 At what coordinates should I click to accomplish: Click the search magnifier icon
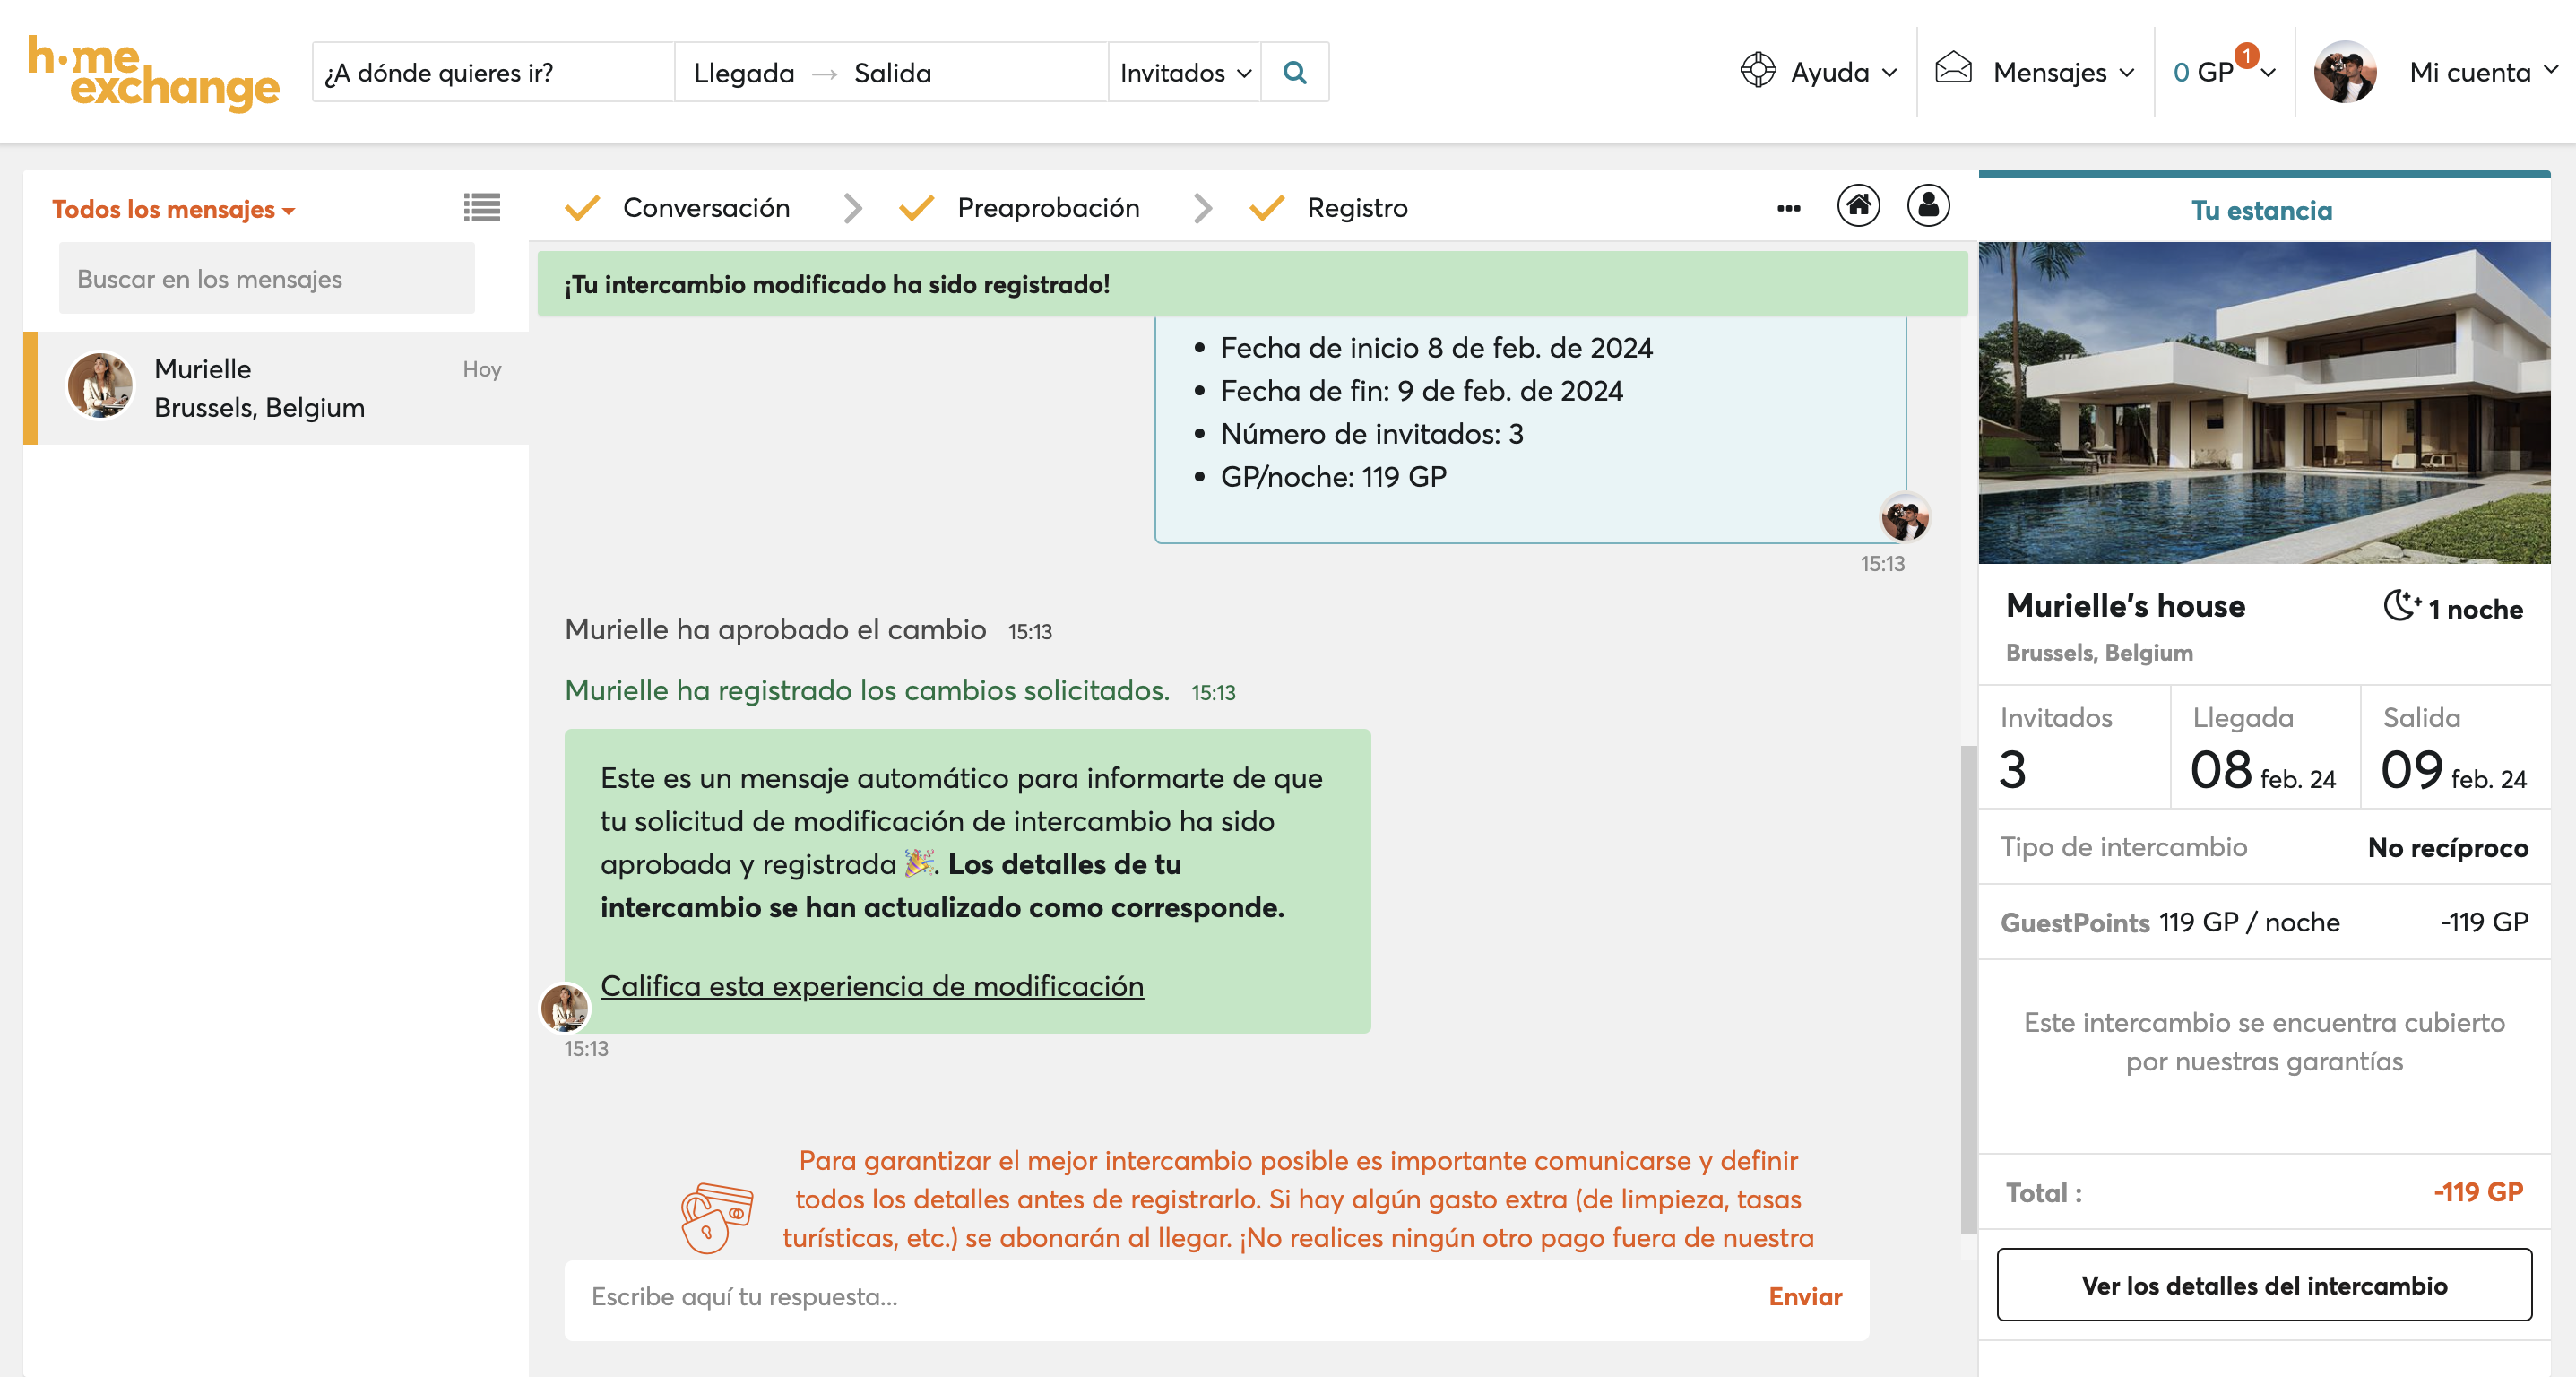point(1294,72)
